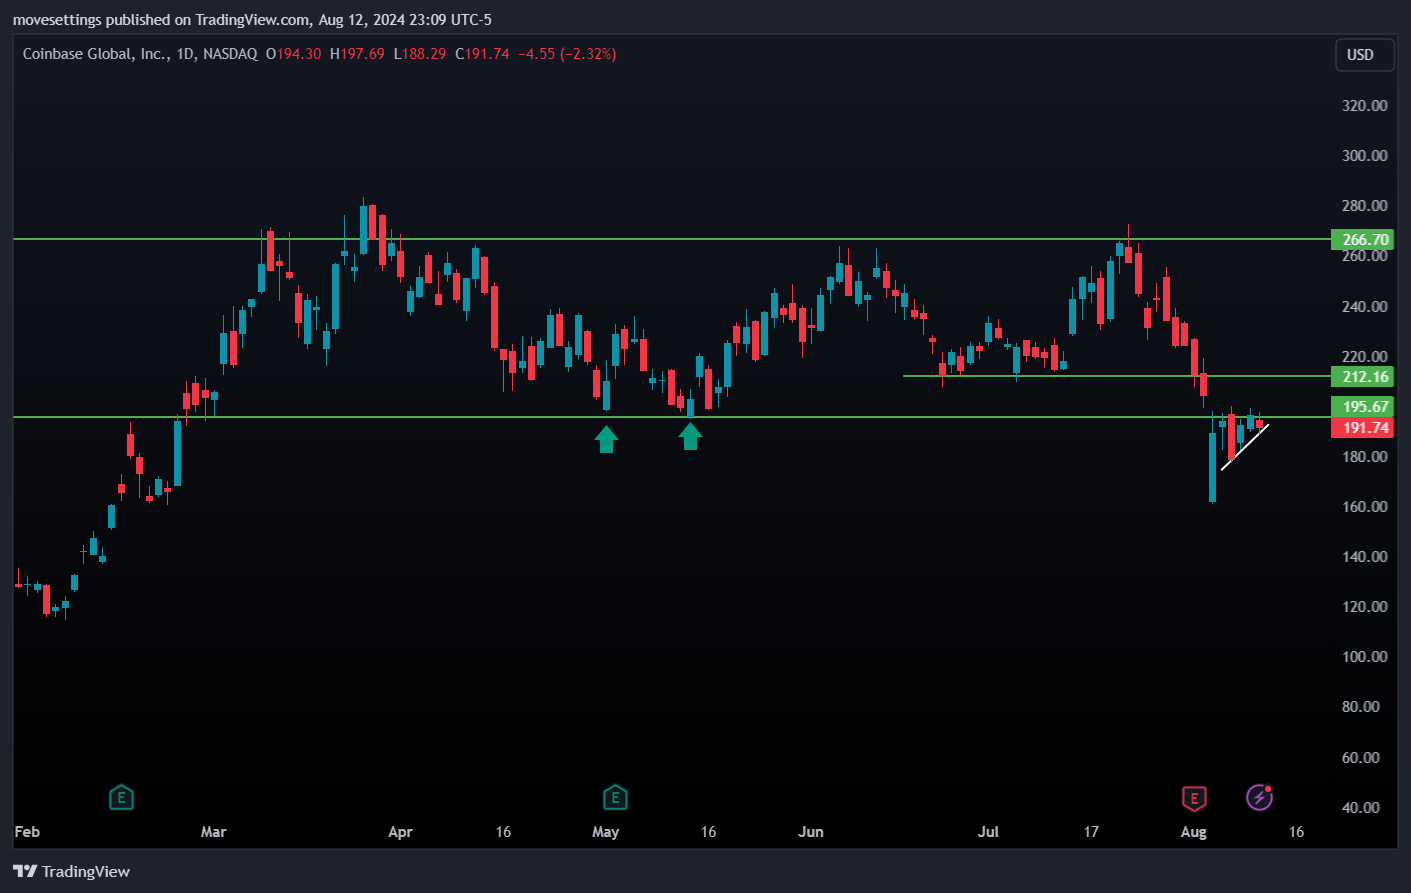Screen dimensions: 1411x893
Task: Click the 100.00 price axis label
Action: coord(1364,657)
